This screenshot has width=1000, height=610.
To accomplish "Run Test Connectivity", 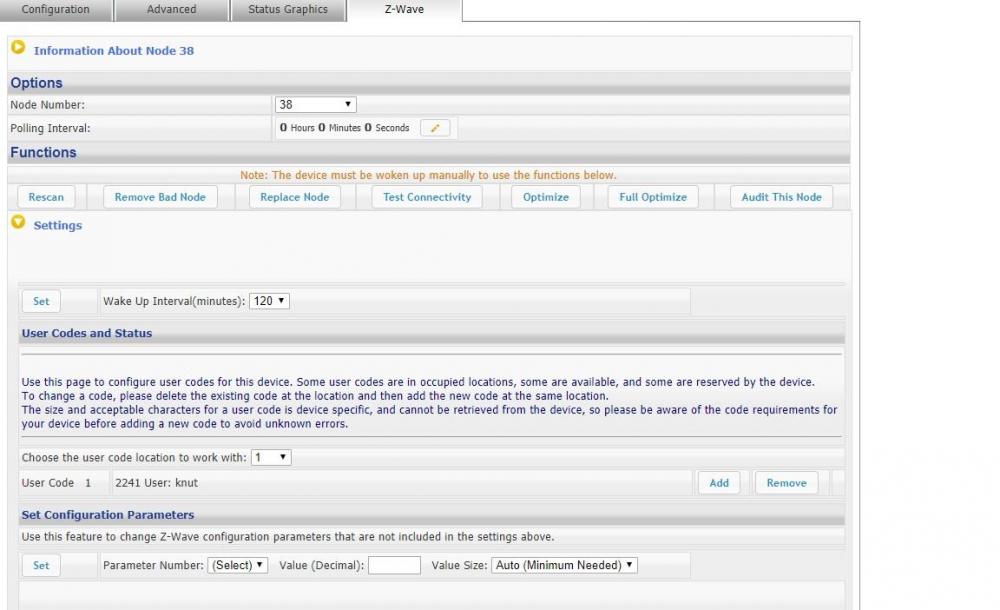I will (x=427, y=197).
